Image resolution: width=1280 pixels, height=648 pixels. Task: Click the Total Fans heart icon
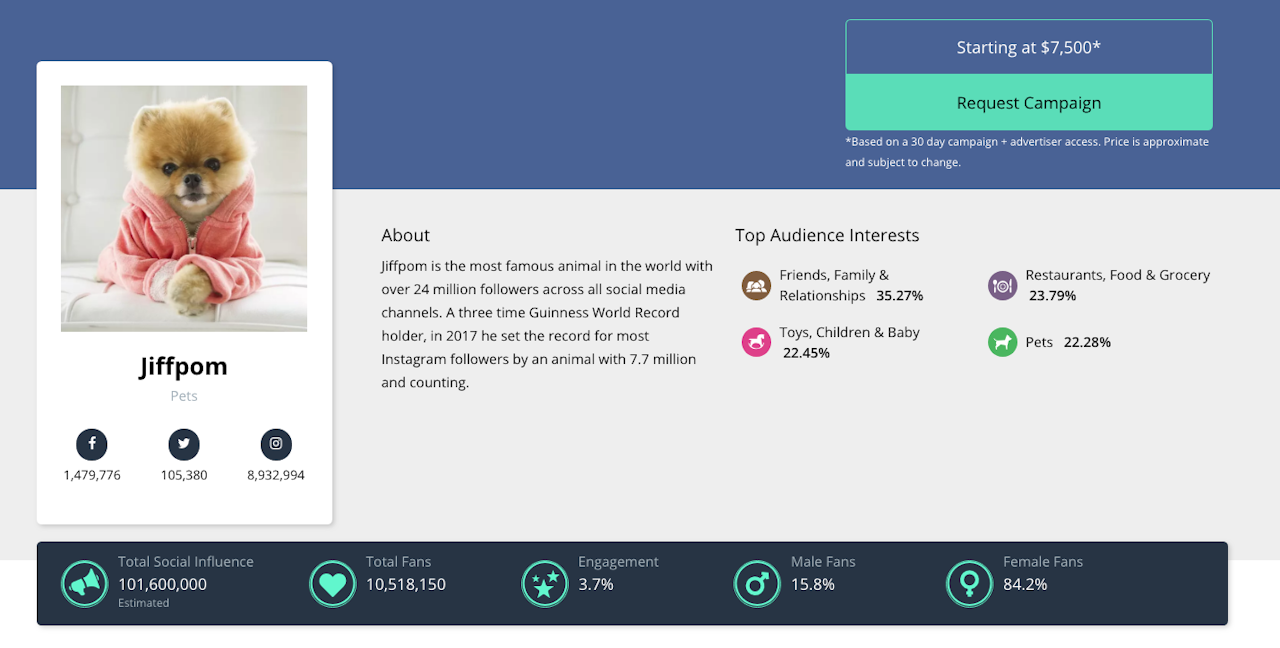click(x=332, y=583)
